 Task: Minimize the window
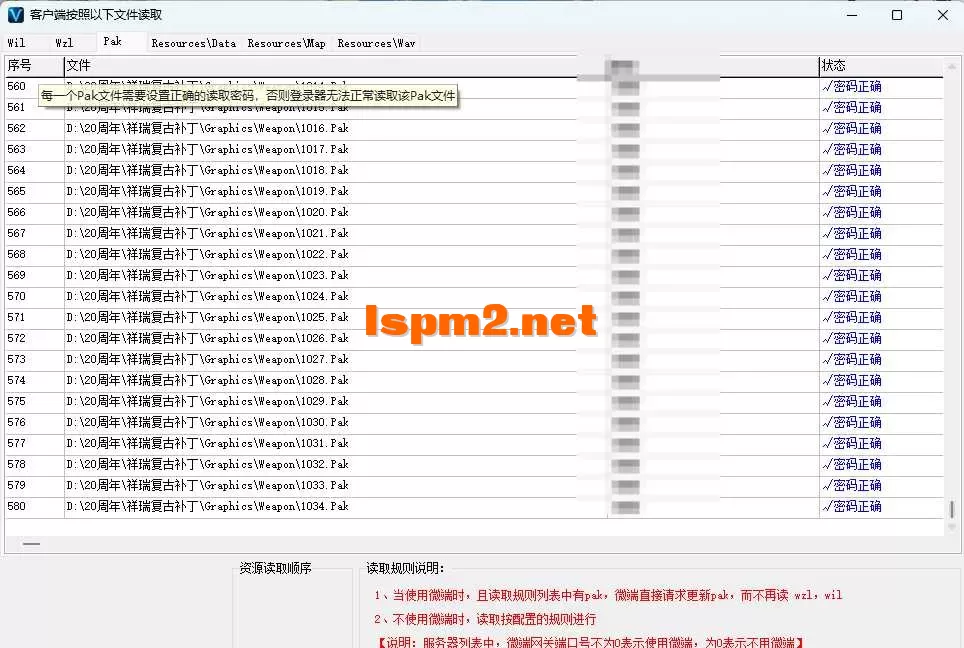851,15
